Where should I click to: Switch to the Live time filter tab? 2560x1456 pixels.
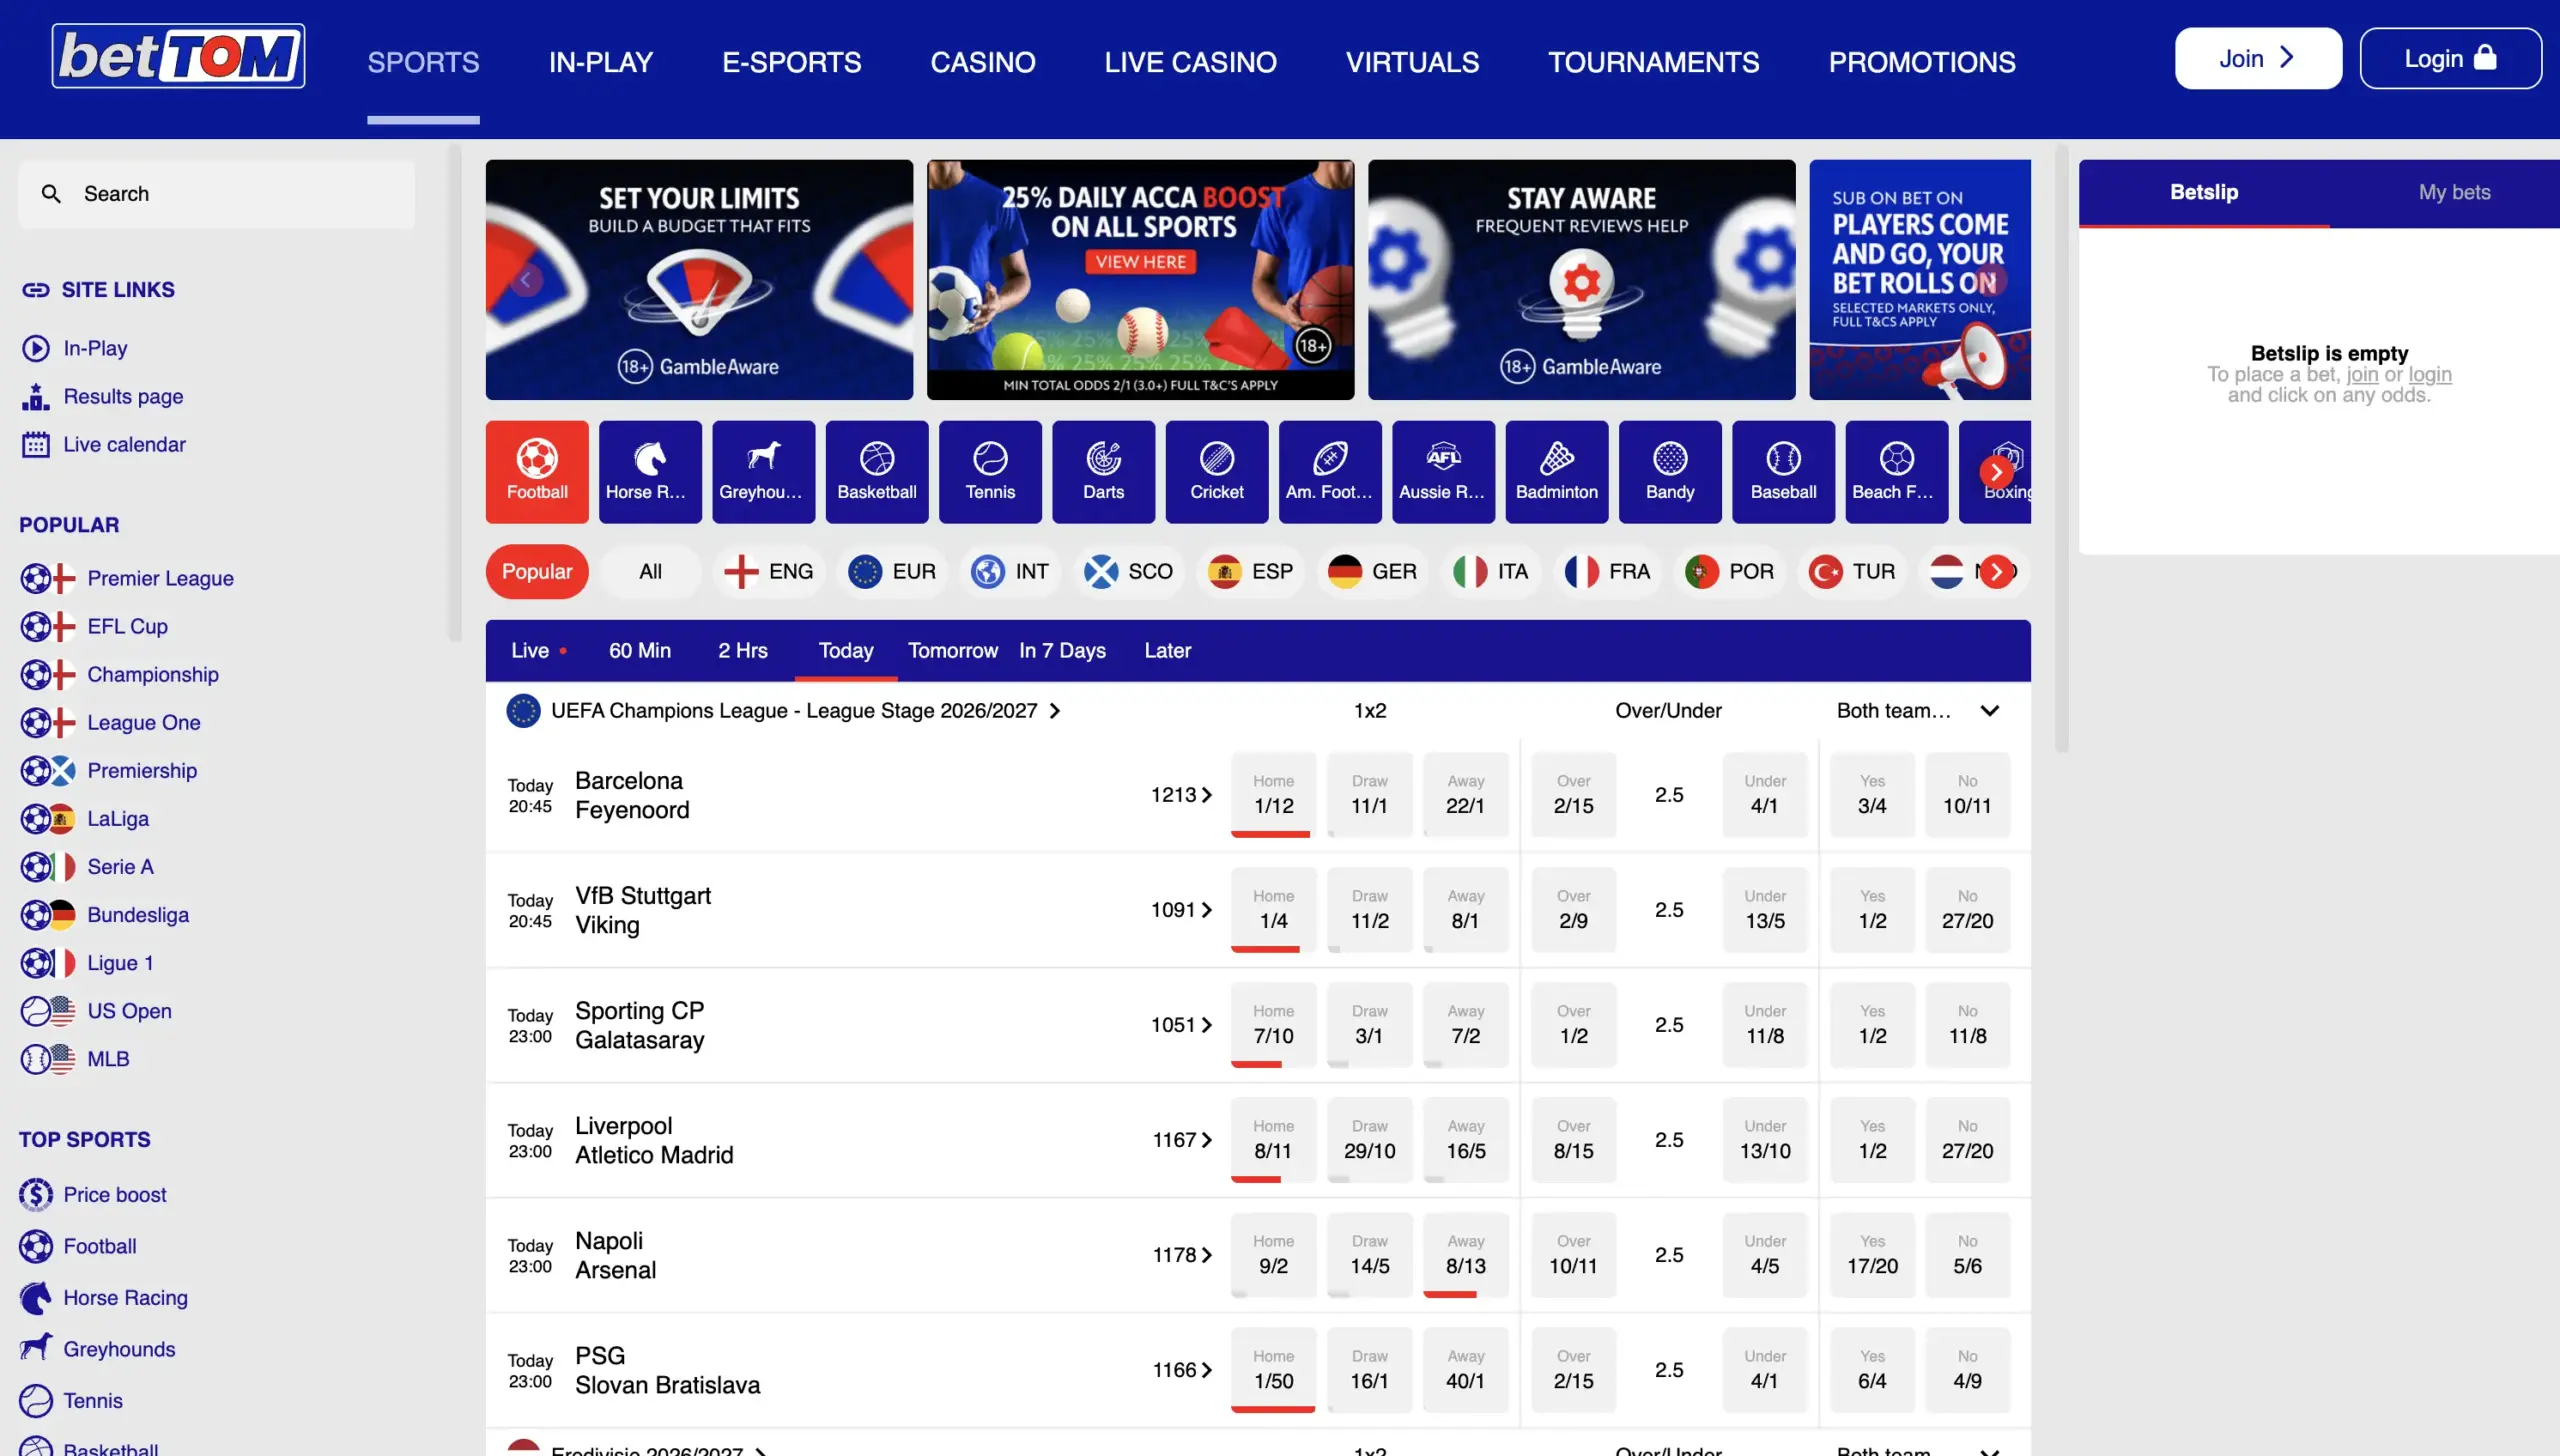pyautogui.click(x=538, y=651)
